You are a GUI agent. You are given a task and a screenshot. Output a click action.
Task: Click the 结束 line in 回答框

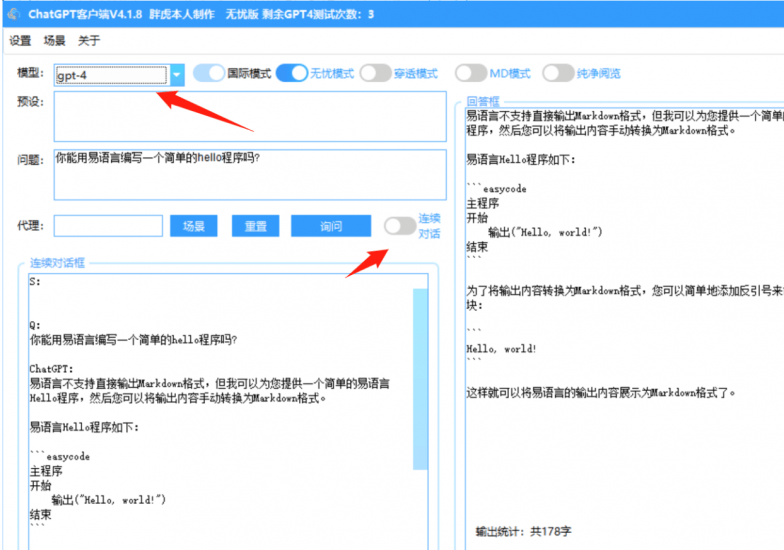(477, 247)
